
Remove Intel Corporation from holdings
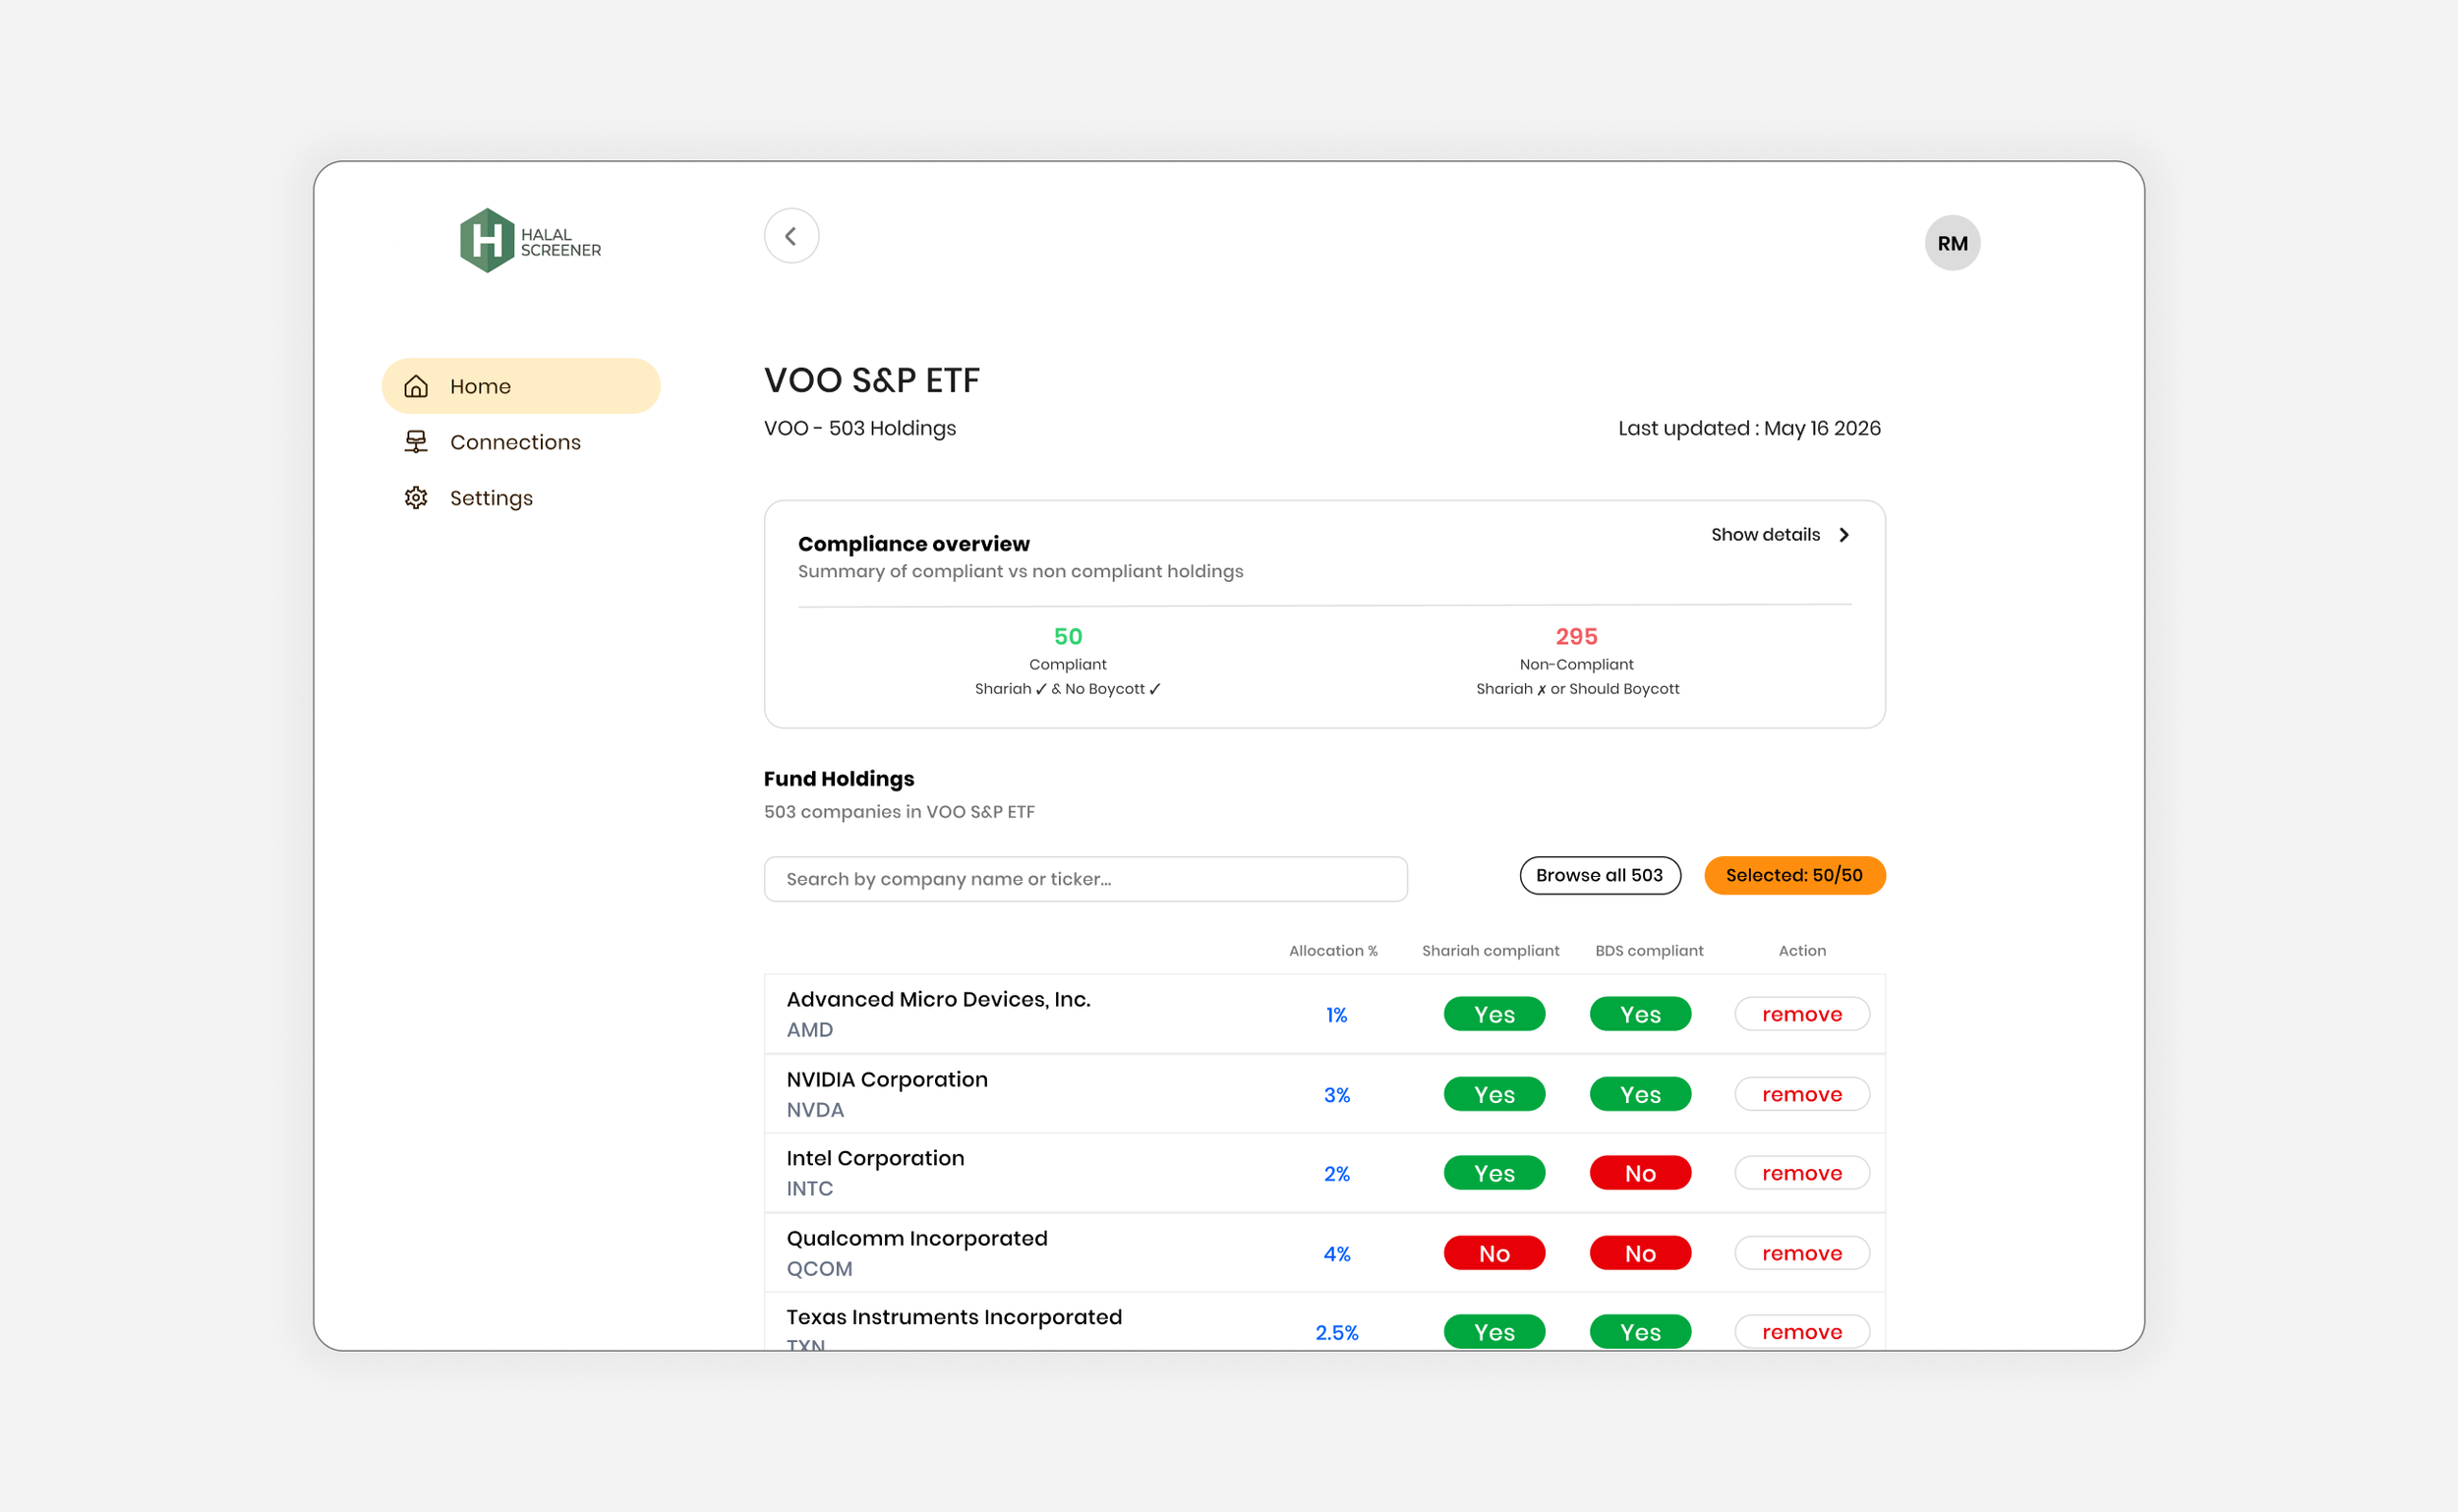pyautogui.click(x=1802, y=1173)
